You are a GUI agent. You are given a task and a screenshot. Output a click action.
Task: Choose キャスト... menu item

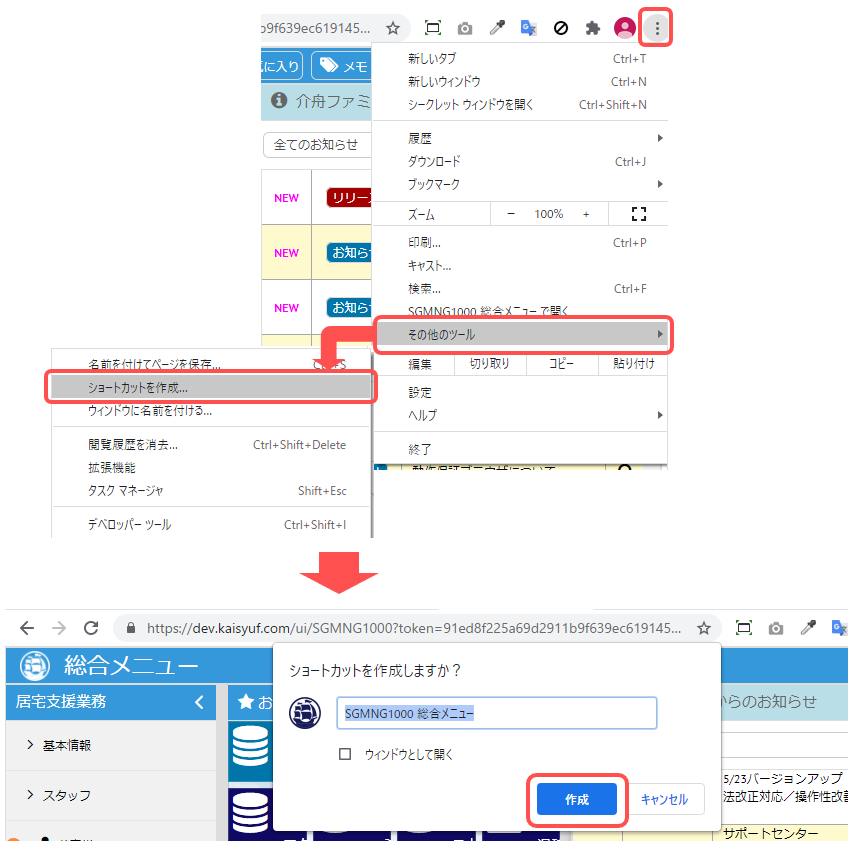[520, 266]
